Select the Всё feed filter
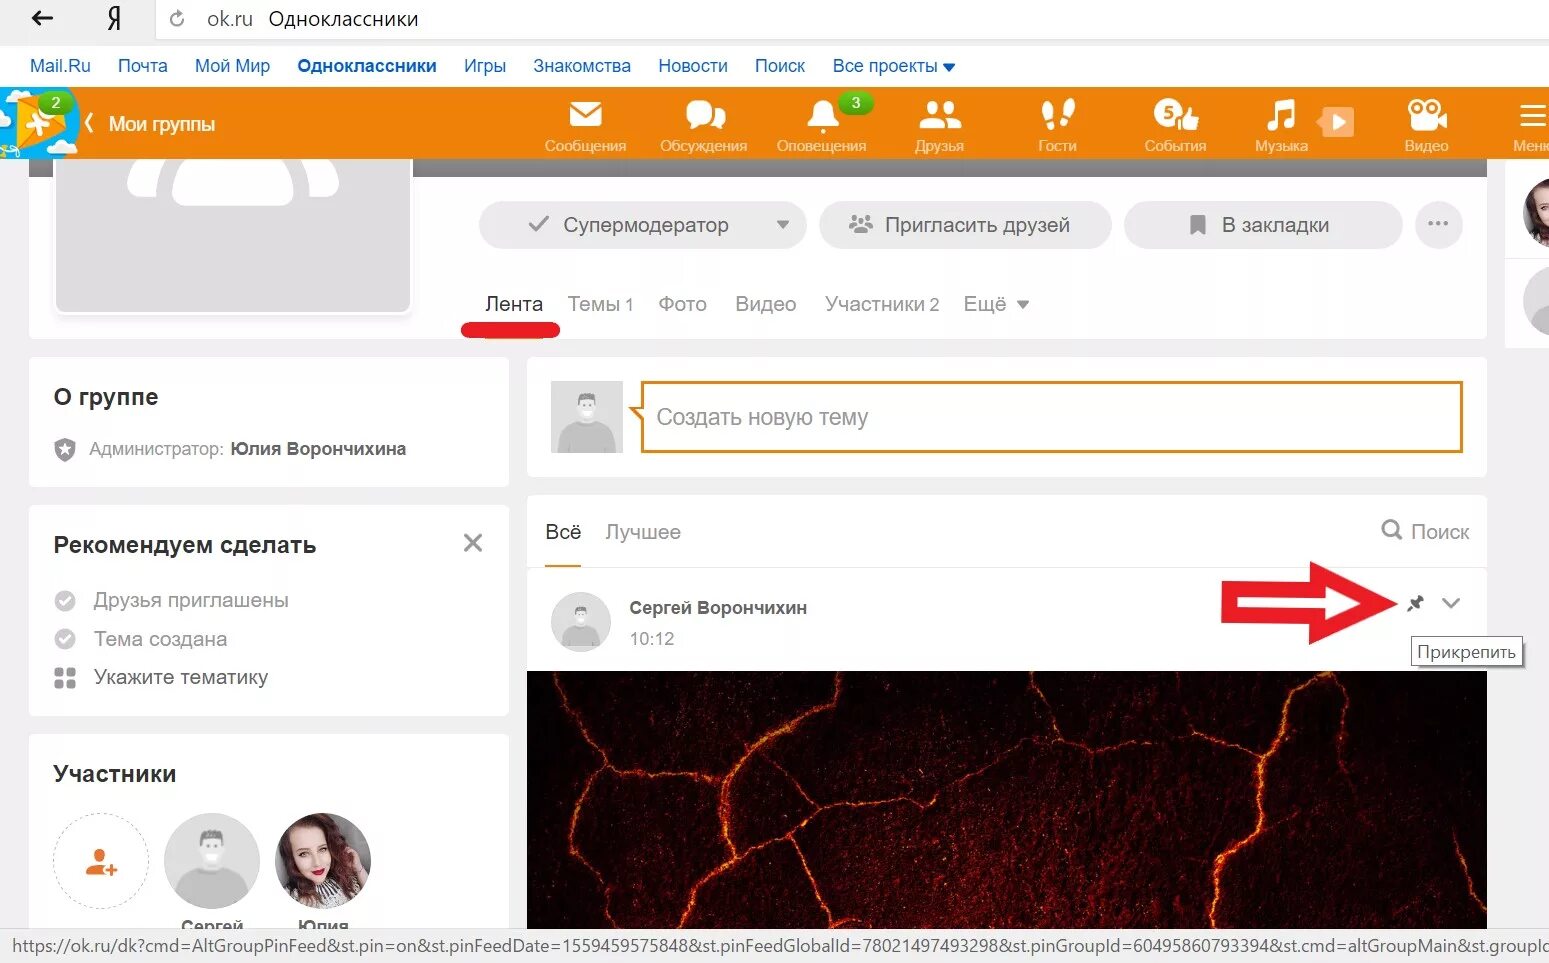The width and height of the screenshot is (1549, 963). click(563, 532)
